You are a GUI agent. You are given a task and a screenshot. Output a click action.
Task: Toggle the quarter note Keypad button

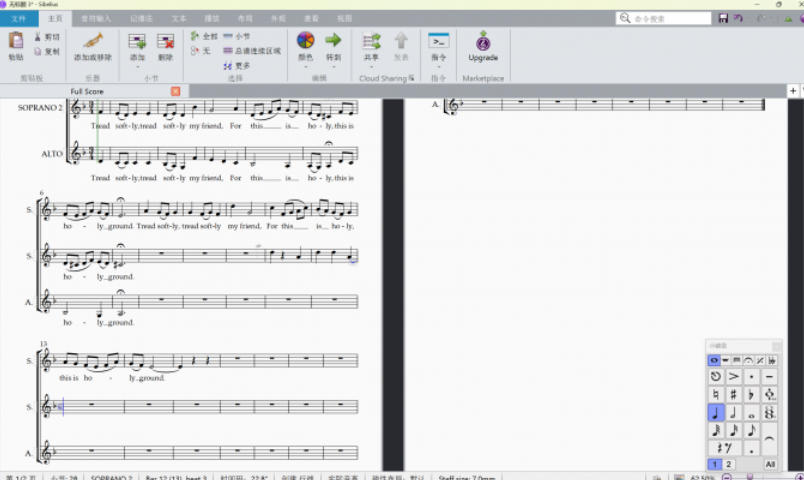[x=716, y=412]
